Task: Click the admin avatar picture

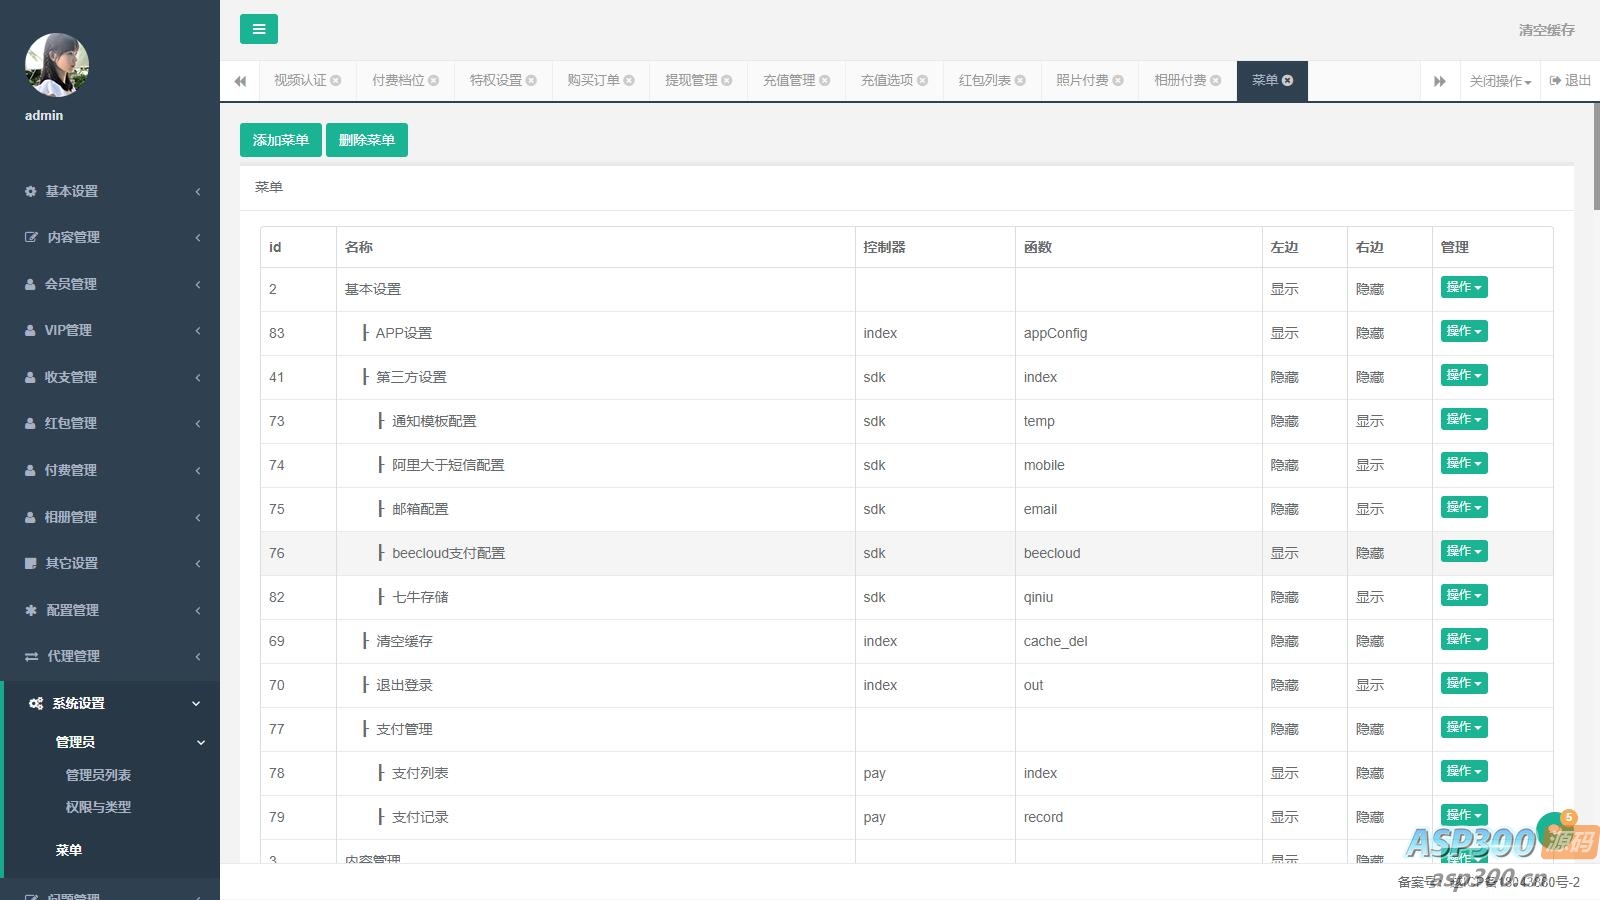Action: (x=57, y=65)
